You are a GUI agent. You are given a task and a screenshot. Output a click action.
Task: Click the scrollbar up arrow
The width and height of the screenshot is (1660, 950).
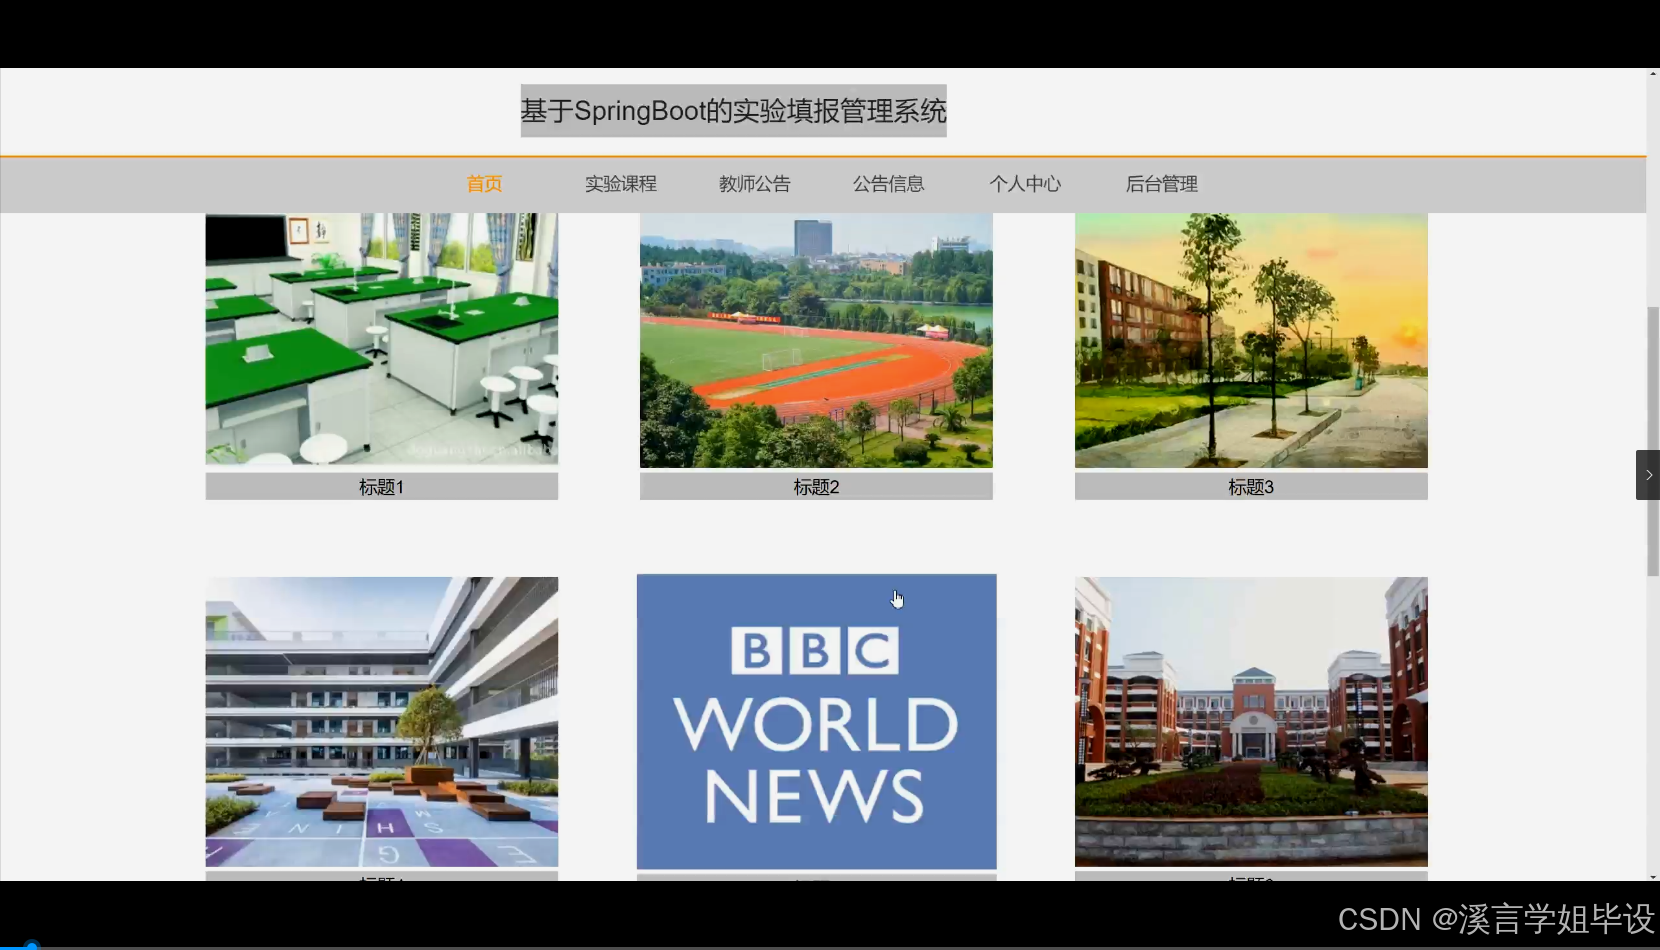tap(1653, 74)
